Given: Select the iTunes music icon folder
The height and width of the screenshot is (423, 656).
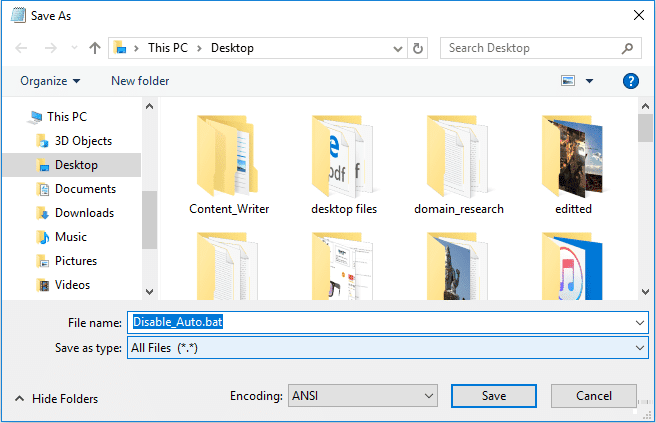Looking at the screenshot, I should click(572, 267).
